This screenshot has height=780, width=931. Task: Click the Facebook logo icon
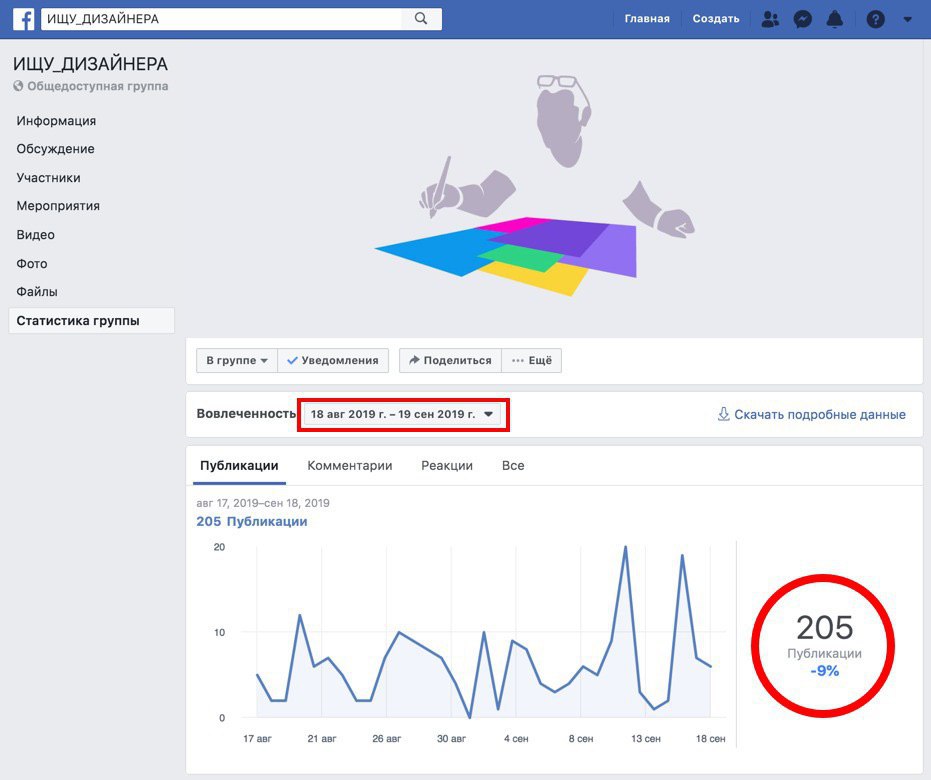click(x=24, y=18)
